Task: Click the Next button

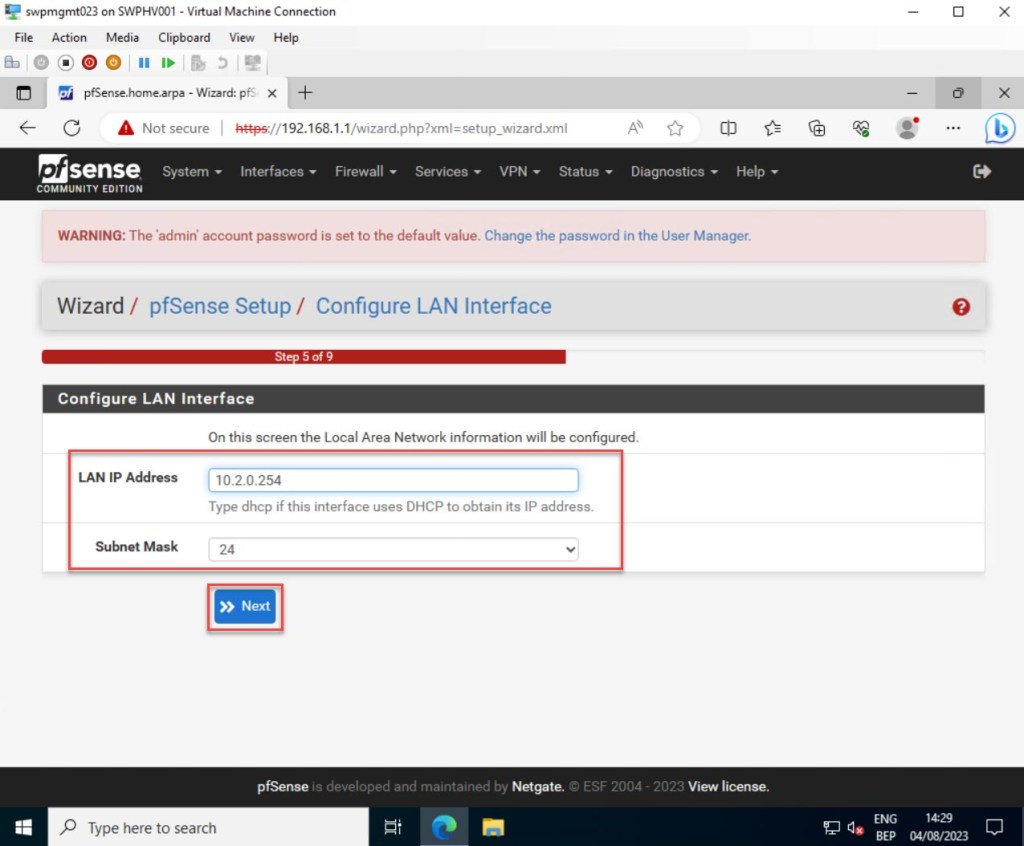Action: (245, 606)
